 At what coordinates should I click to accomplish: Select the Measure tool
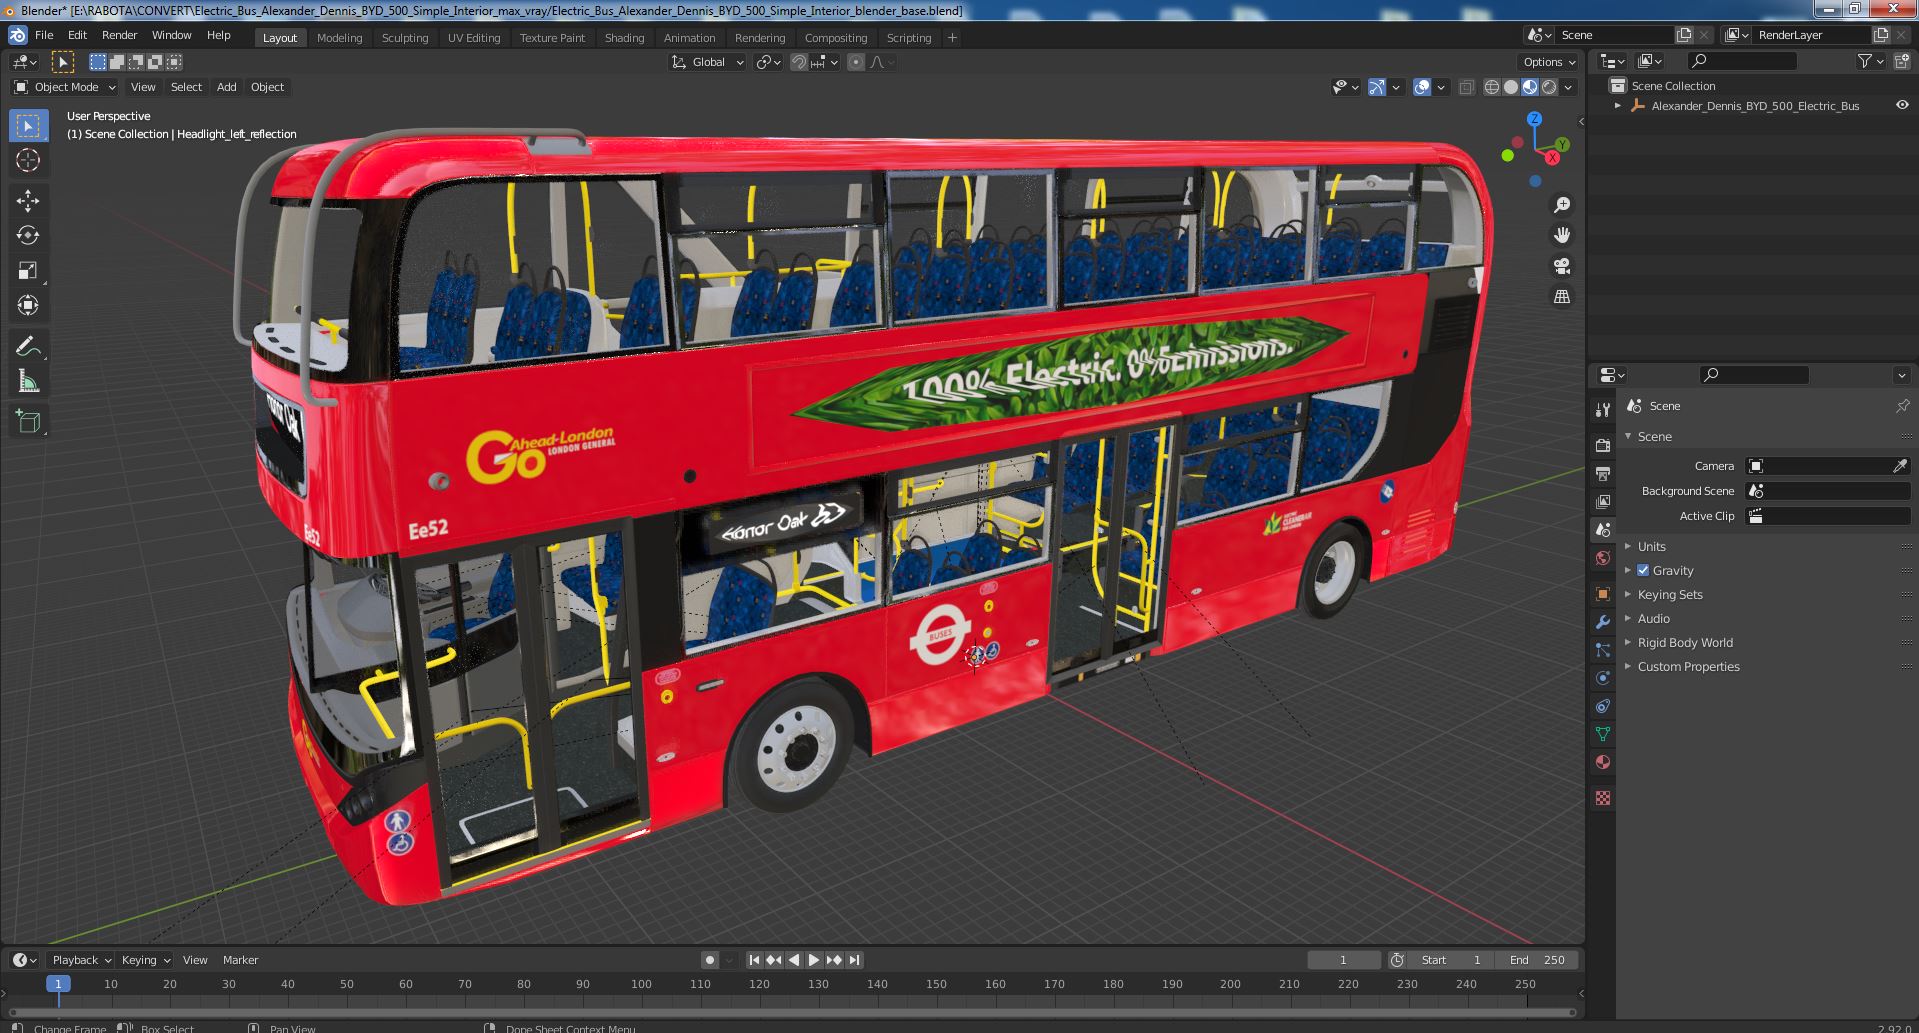click(x=28, y=381)
